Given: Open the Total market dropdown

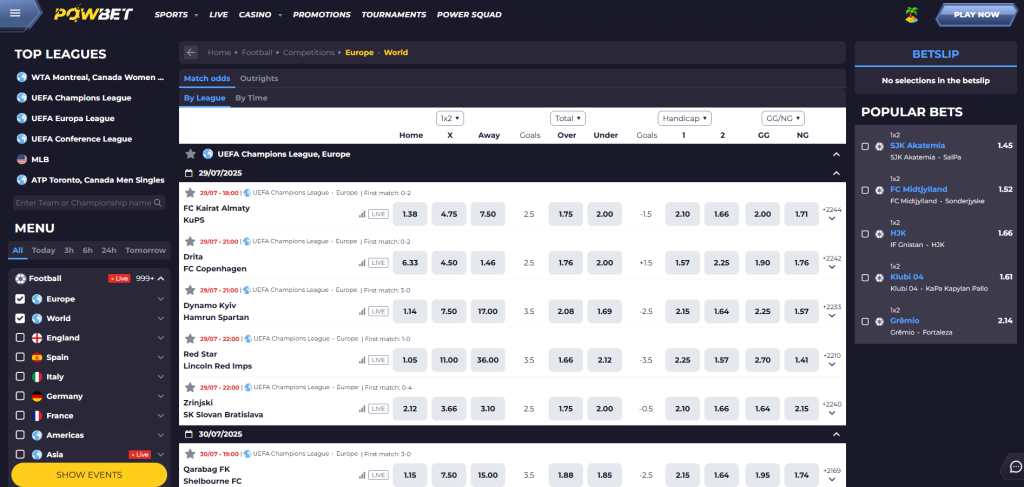Looking at the screenshot, I should [x=568, y=118].
